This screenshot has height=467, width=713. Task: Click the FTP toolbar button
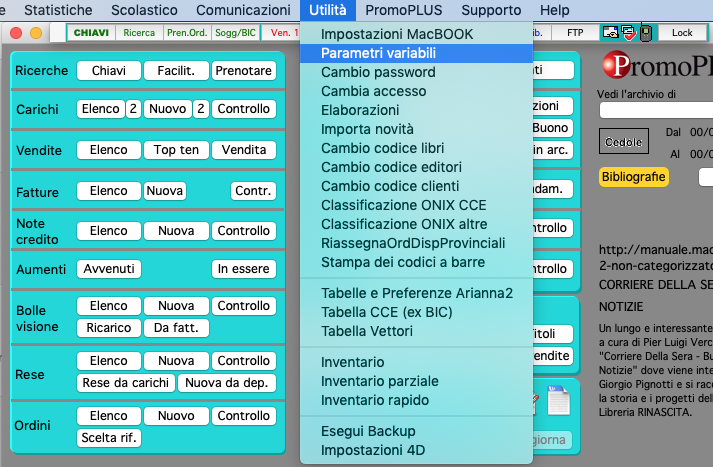pyautogui.click(x=575, y=33)
